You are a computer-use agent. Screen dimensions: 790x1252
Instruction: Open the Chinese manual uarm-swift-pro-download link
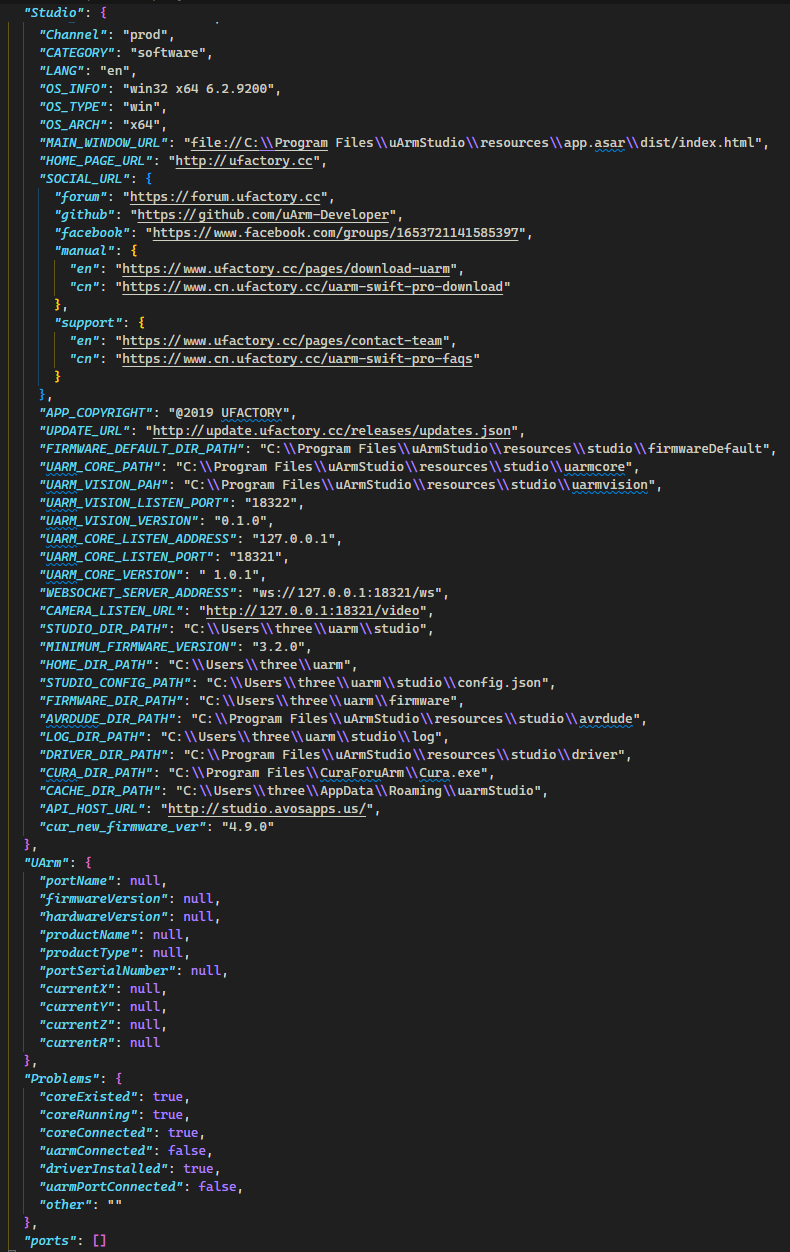click(313, 286)
